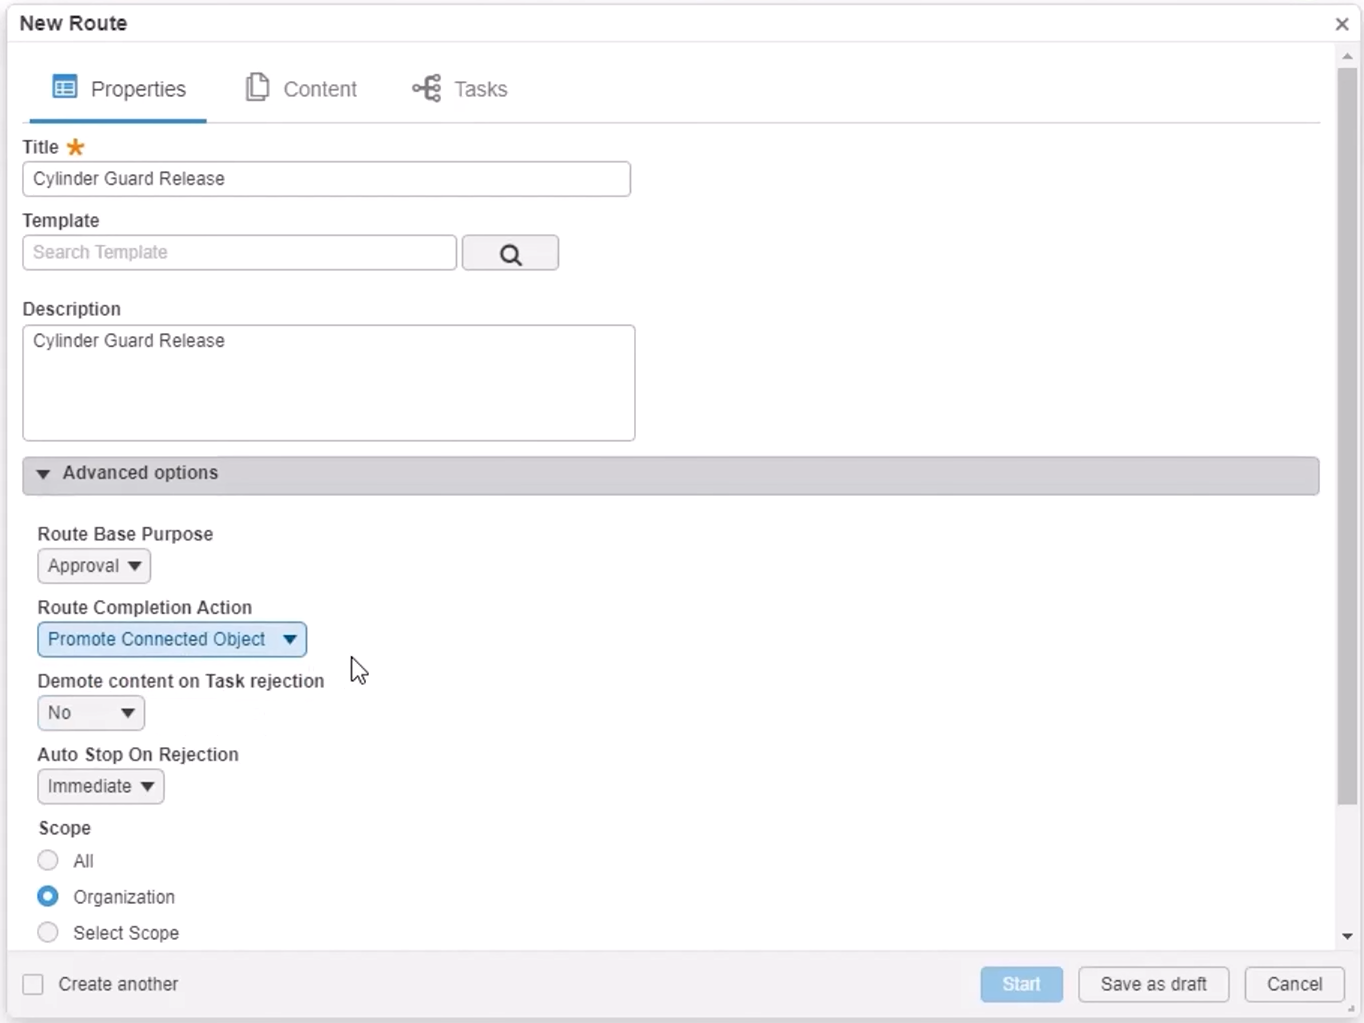1364x1023 pixels.
Task: Click the scrollbar up arrow
Action: click(1347, 57)
